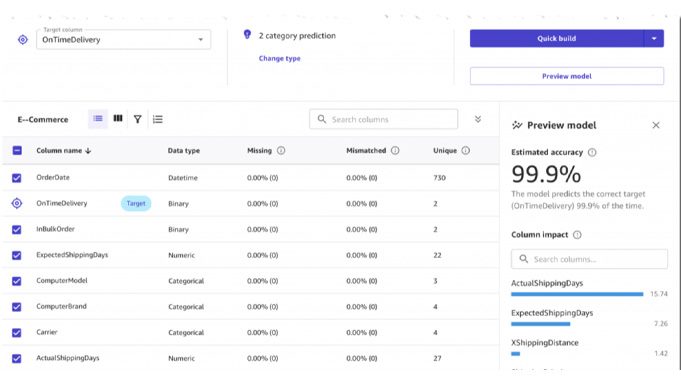This screenshot has height=381, width=681.
Task: Deselect all columns via header checkbox
Action: click(17, 150)
